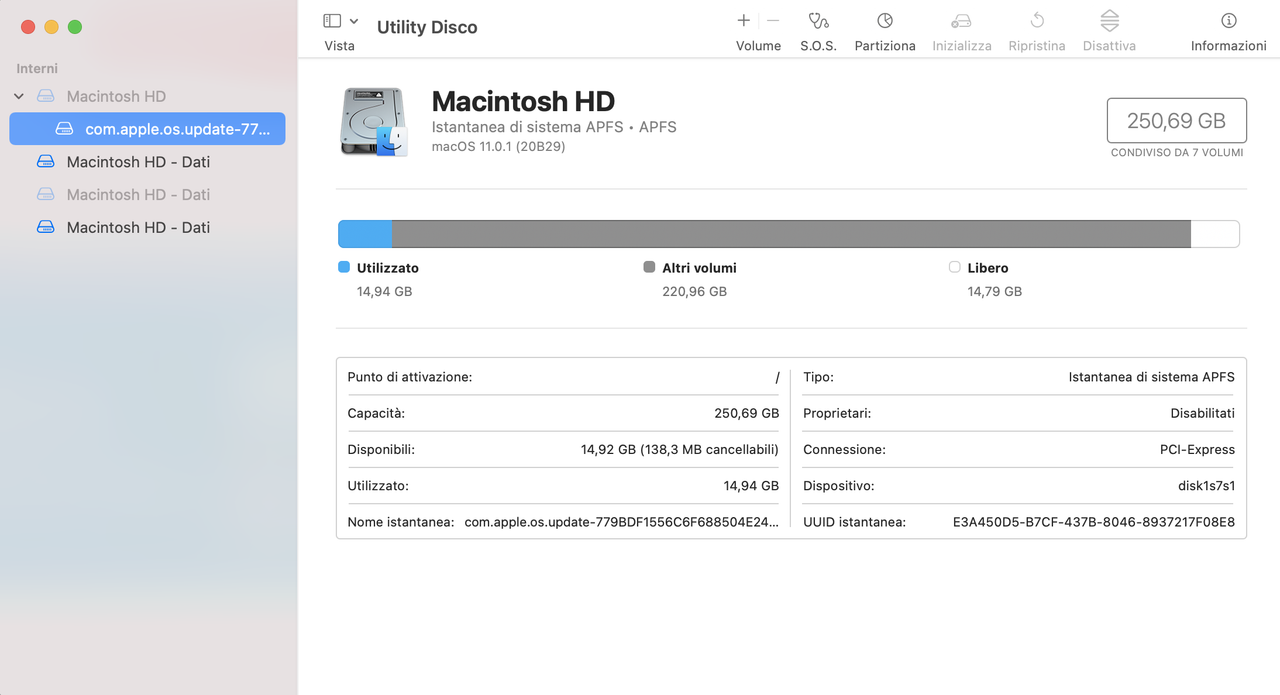The height and width of the screenshot is (695, 1280).
Task: Click the Proprietari Disabilitati value
Action: (1203, 413)
